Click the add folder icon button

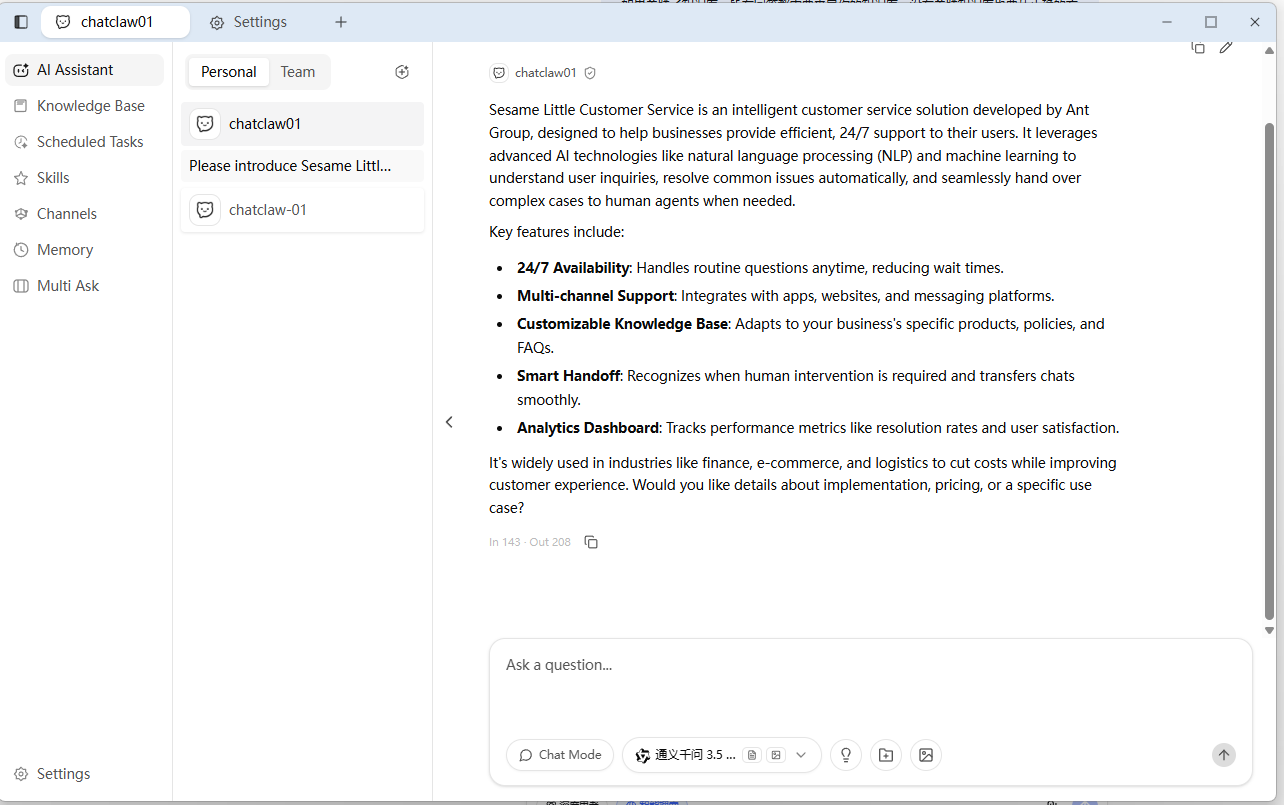pos(886,755)
